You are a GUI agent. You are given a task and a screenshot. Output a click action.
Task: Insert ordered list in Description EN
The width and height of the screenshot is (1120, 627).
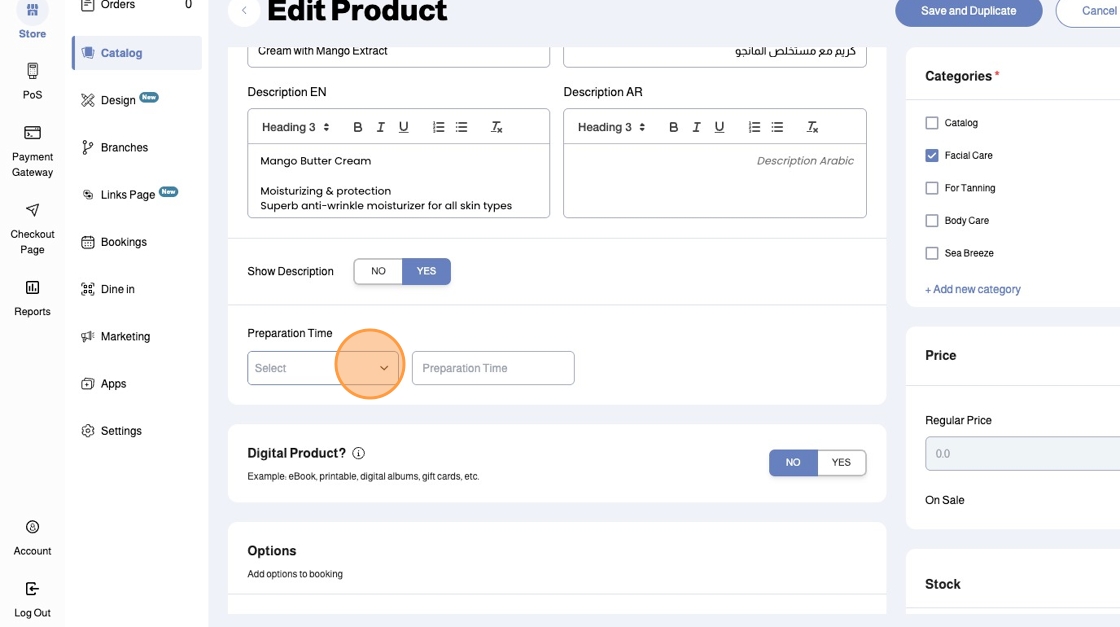[438, 127]
